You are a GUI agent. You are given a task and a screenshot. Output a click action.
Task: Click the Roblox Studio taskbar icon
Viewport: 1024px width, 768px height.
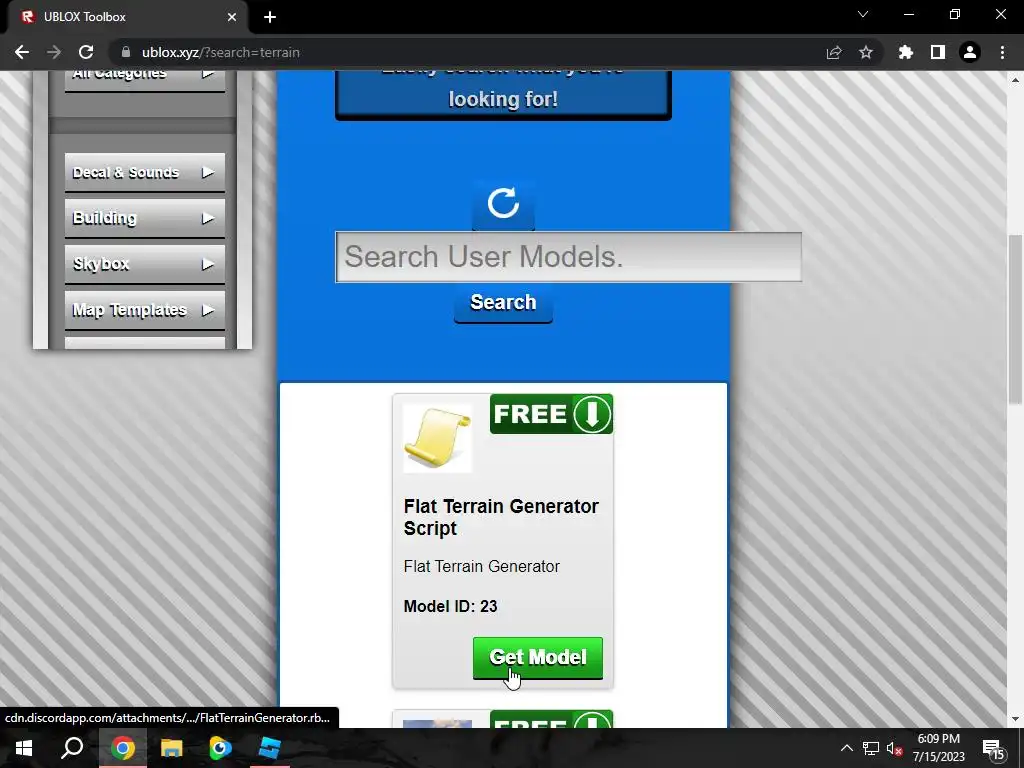tap(269, 748)
